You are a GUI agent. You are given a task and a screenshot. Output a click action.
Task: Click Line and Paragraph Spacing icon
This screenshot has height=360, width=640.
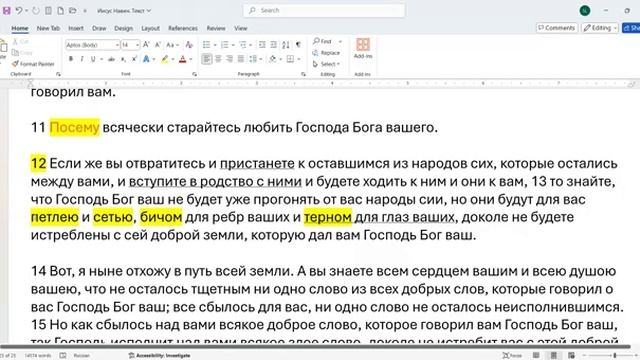tap(253, 59)
